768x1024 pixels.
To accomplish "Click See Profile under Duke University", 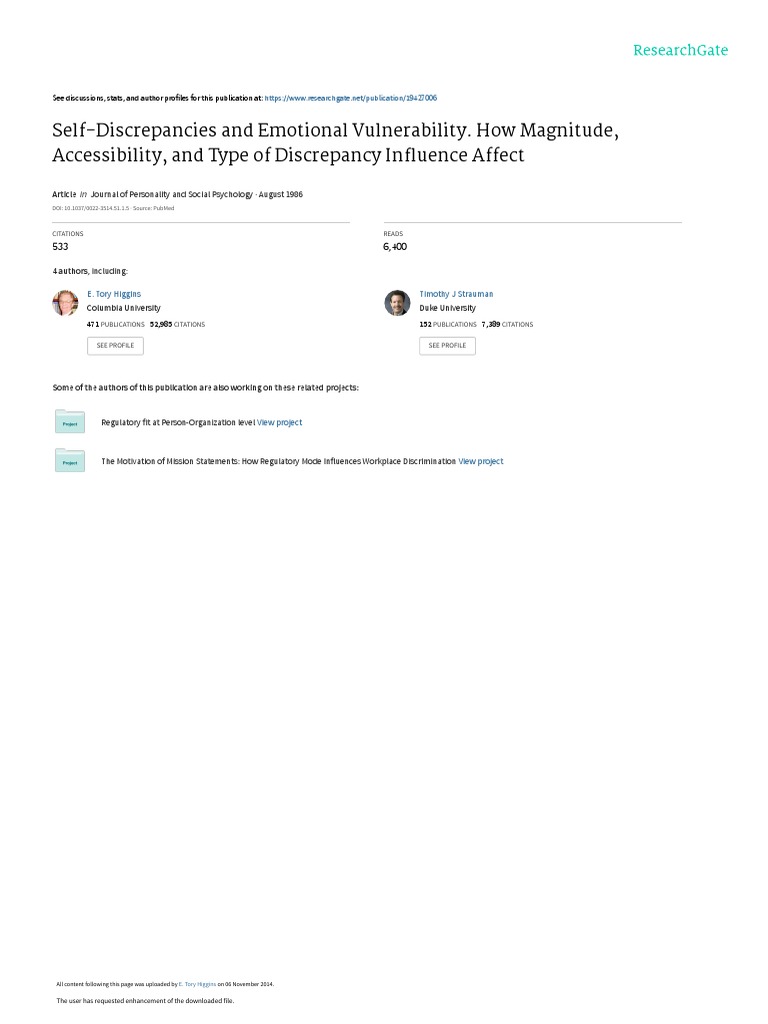I will 447,345.
